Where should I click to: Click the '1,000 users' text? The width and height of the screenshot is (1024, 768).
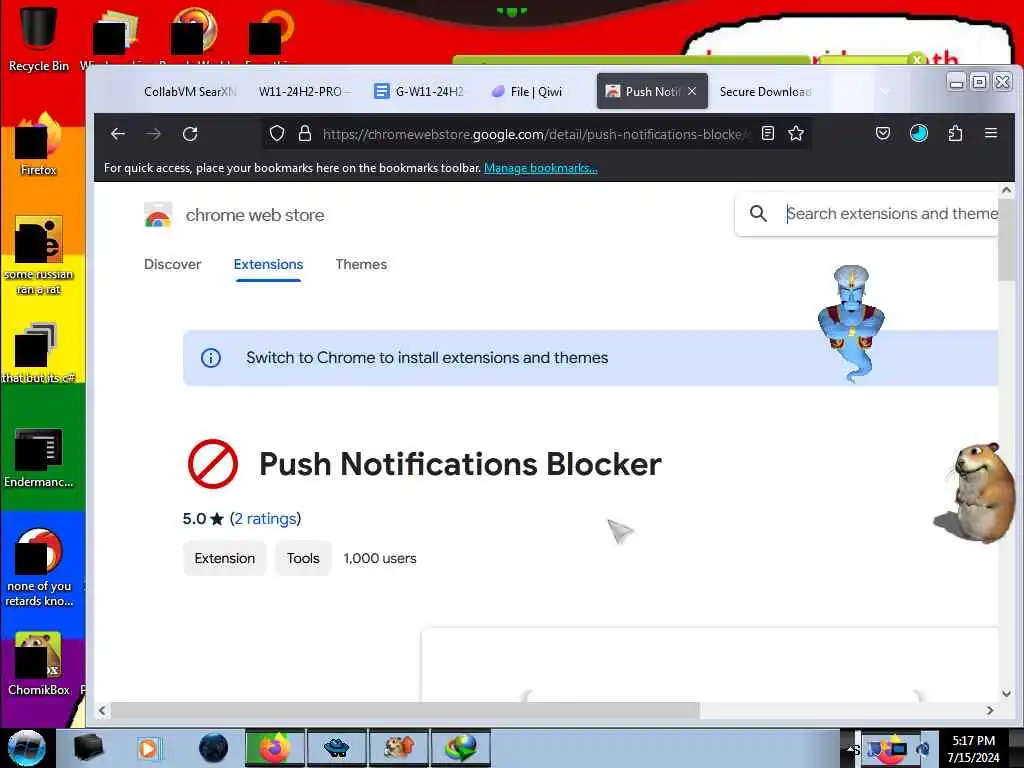[x=380, y=558]
